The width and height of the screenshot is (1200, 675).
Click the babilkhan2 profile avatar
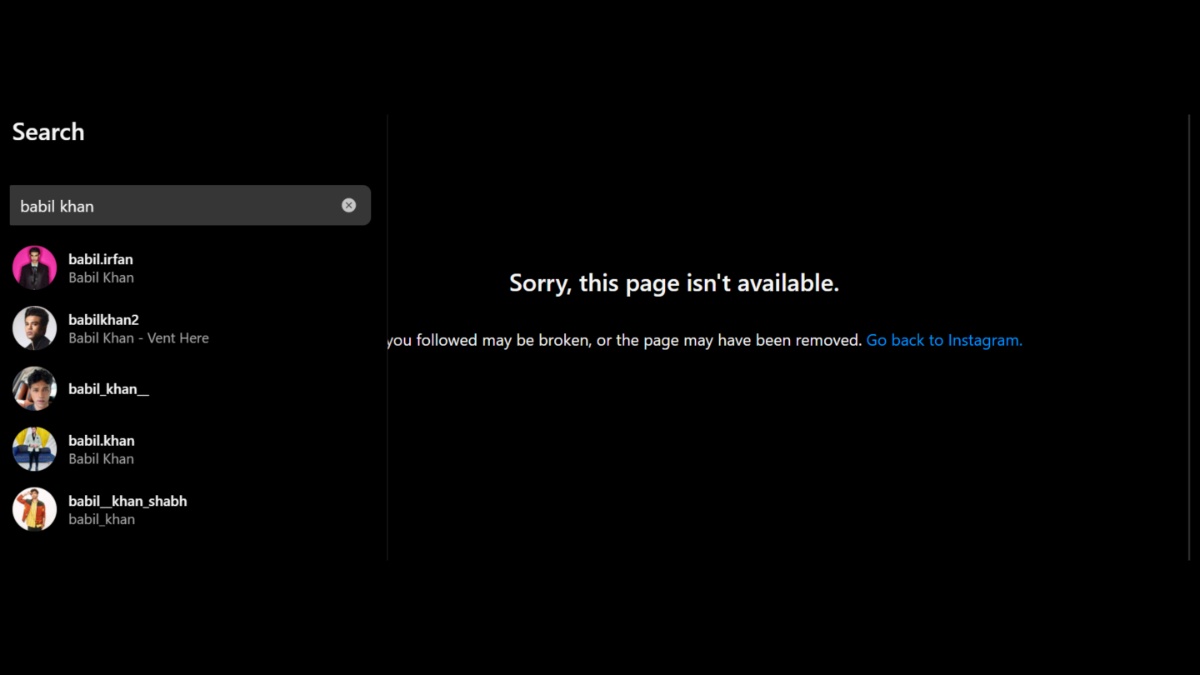(34, 328)
